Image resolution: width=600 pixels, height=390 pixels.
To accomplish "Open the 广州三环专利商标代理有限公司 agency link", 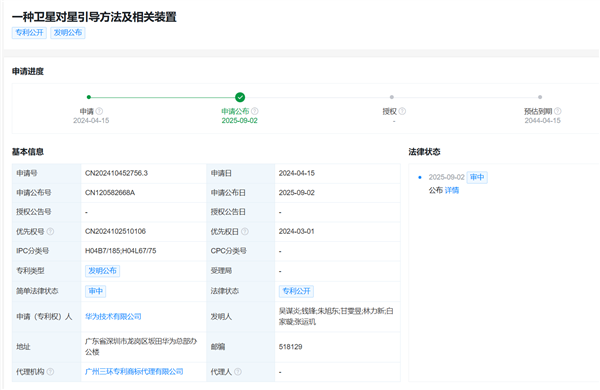I will pos(134,372).
